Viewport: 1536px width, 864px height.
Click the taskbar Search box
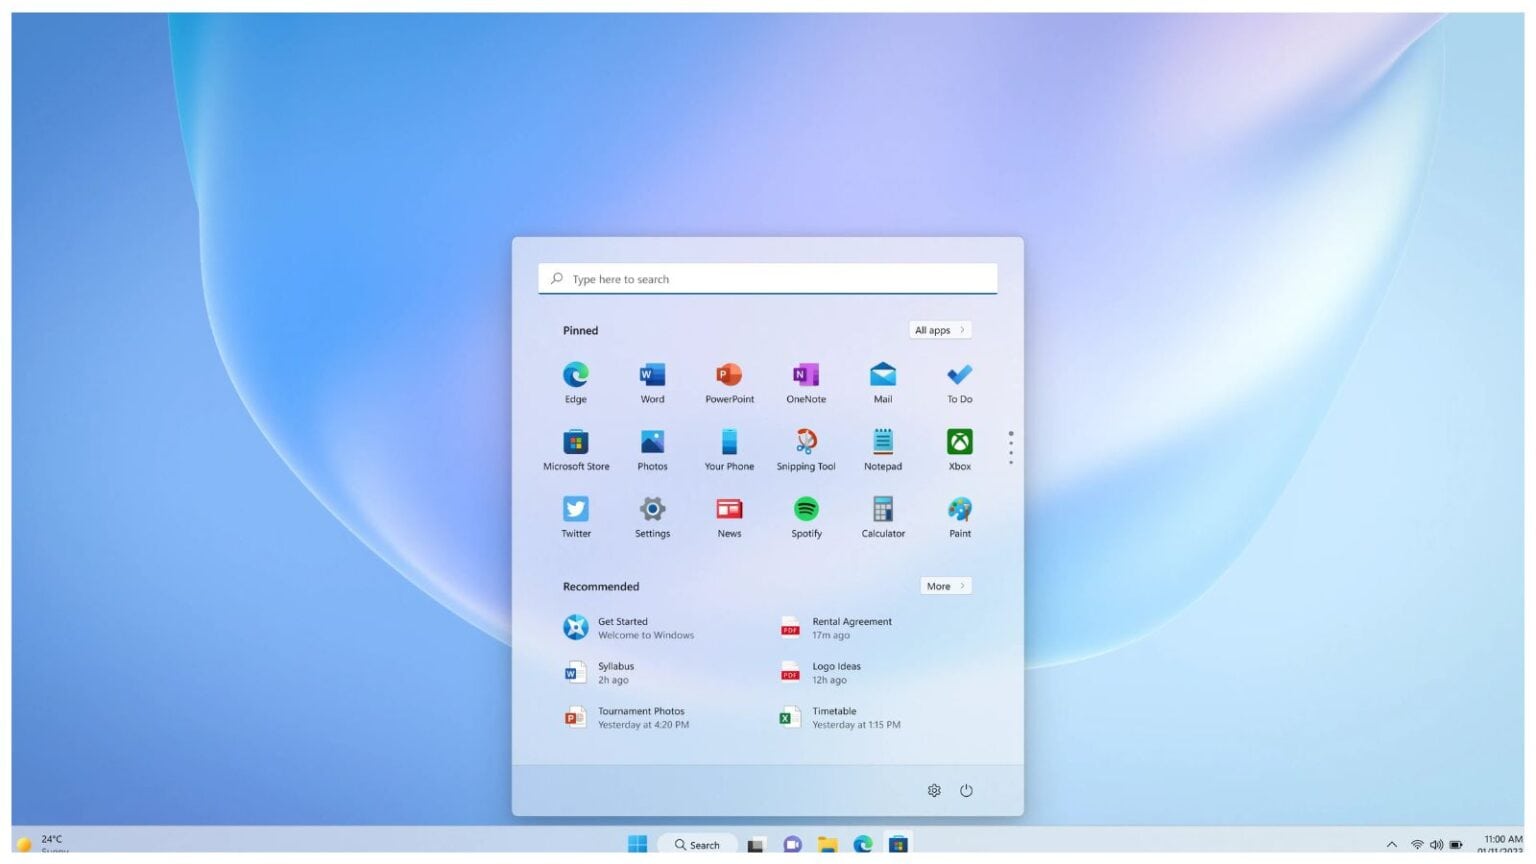point(697,845)
